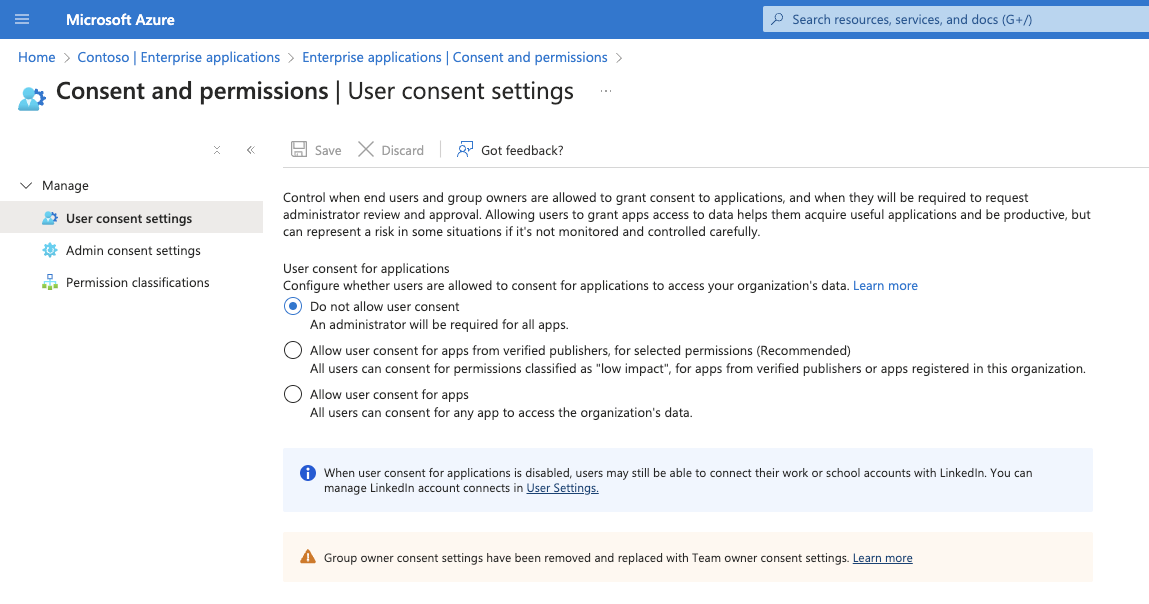
Task: Collapse the Manage section chevron
Action: click(x=26, y=185)
